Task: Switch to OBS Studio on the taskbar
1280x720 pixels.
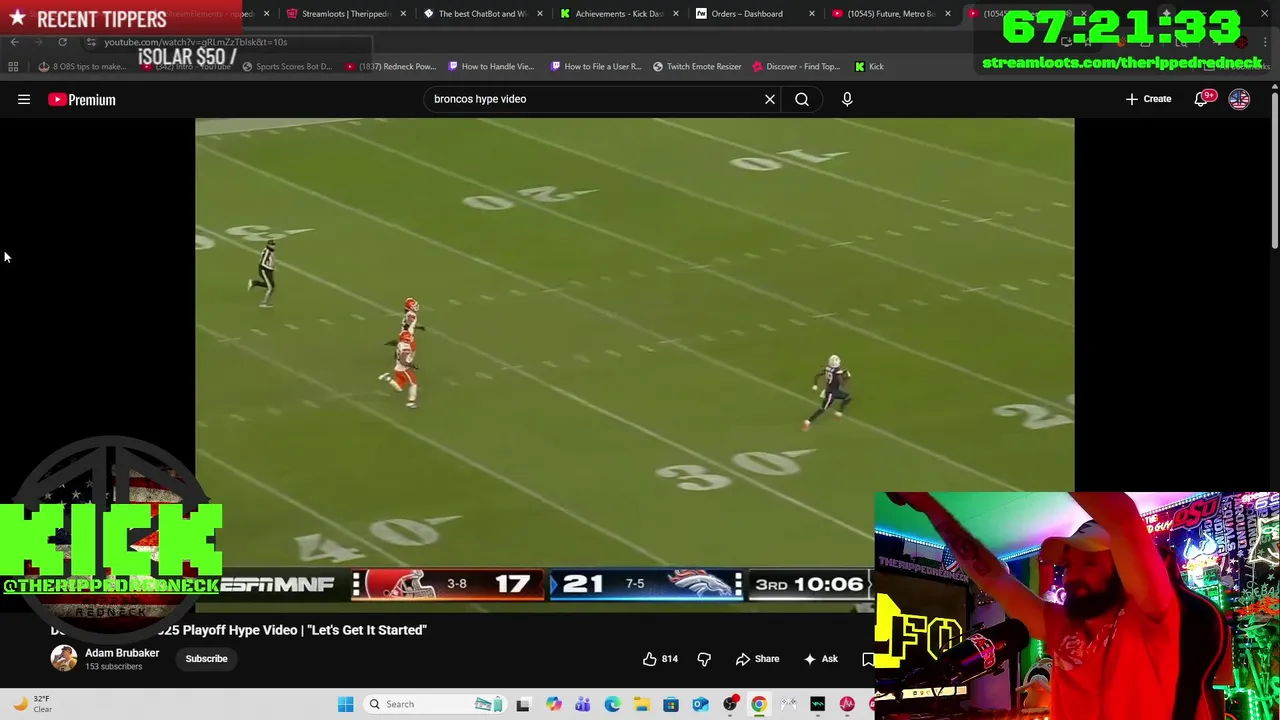Action: (x=730, y=704)
